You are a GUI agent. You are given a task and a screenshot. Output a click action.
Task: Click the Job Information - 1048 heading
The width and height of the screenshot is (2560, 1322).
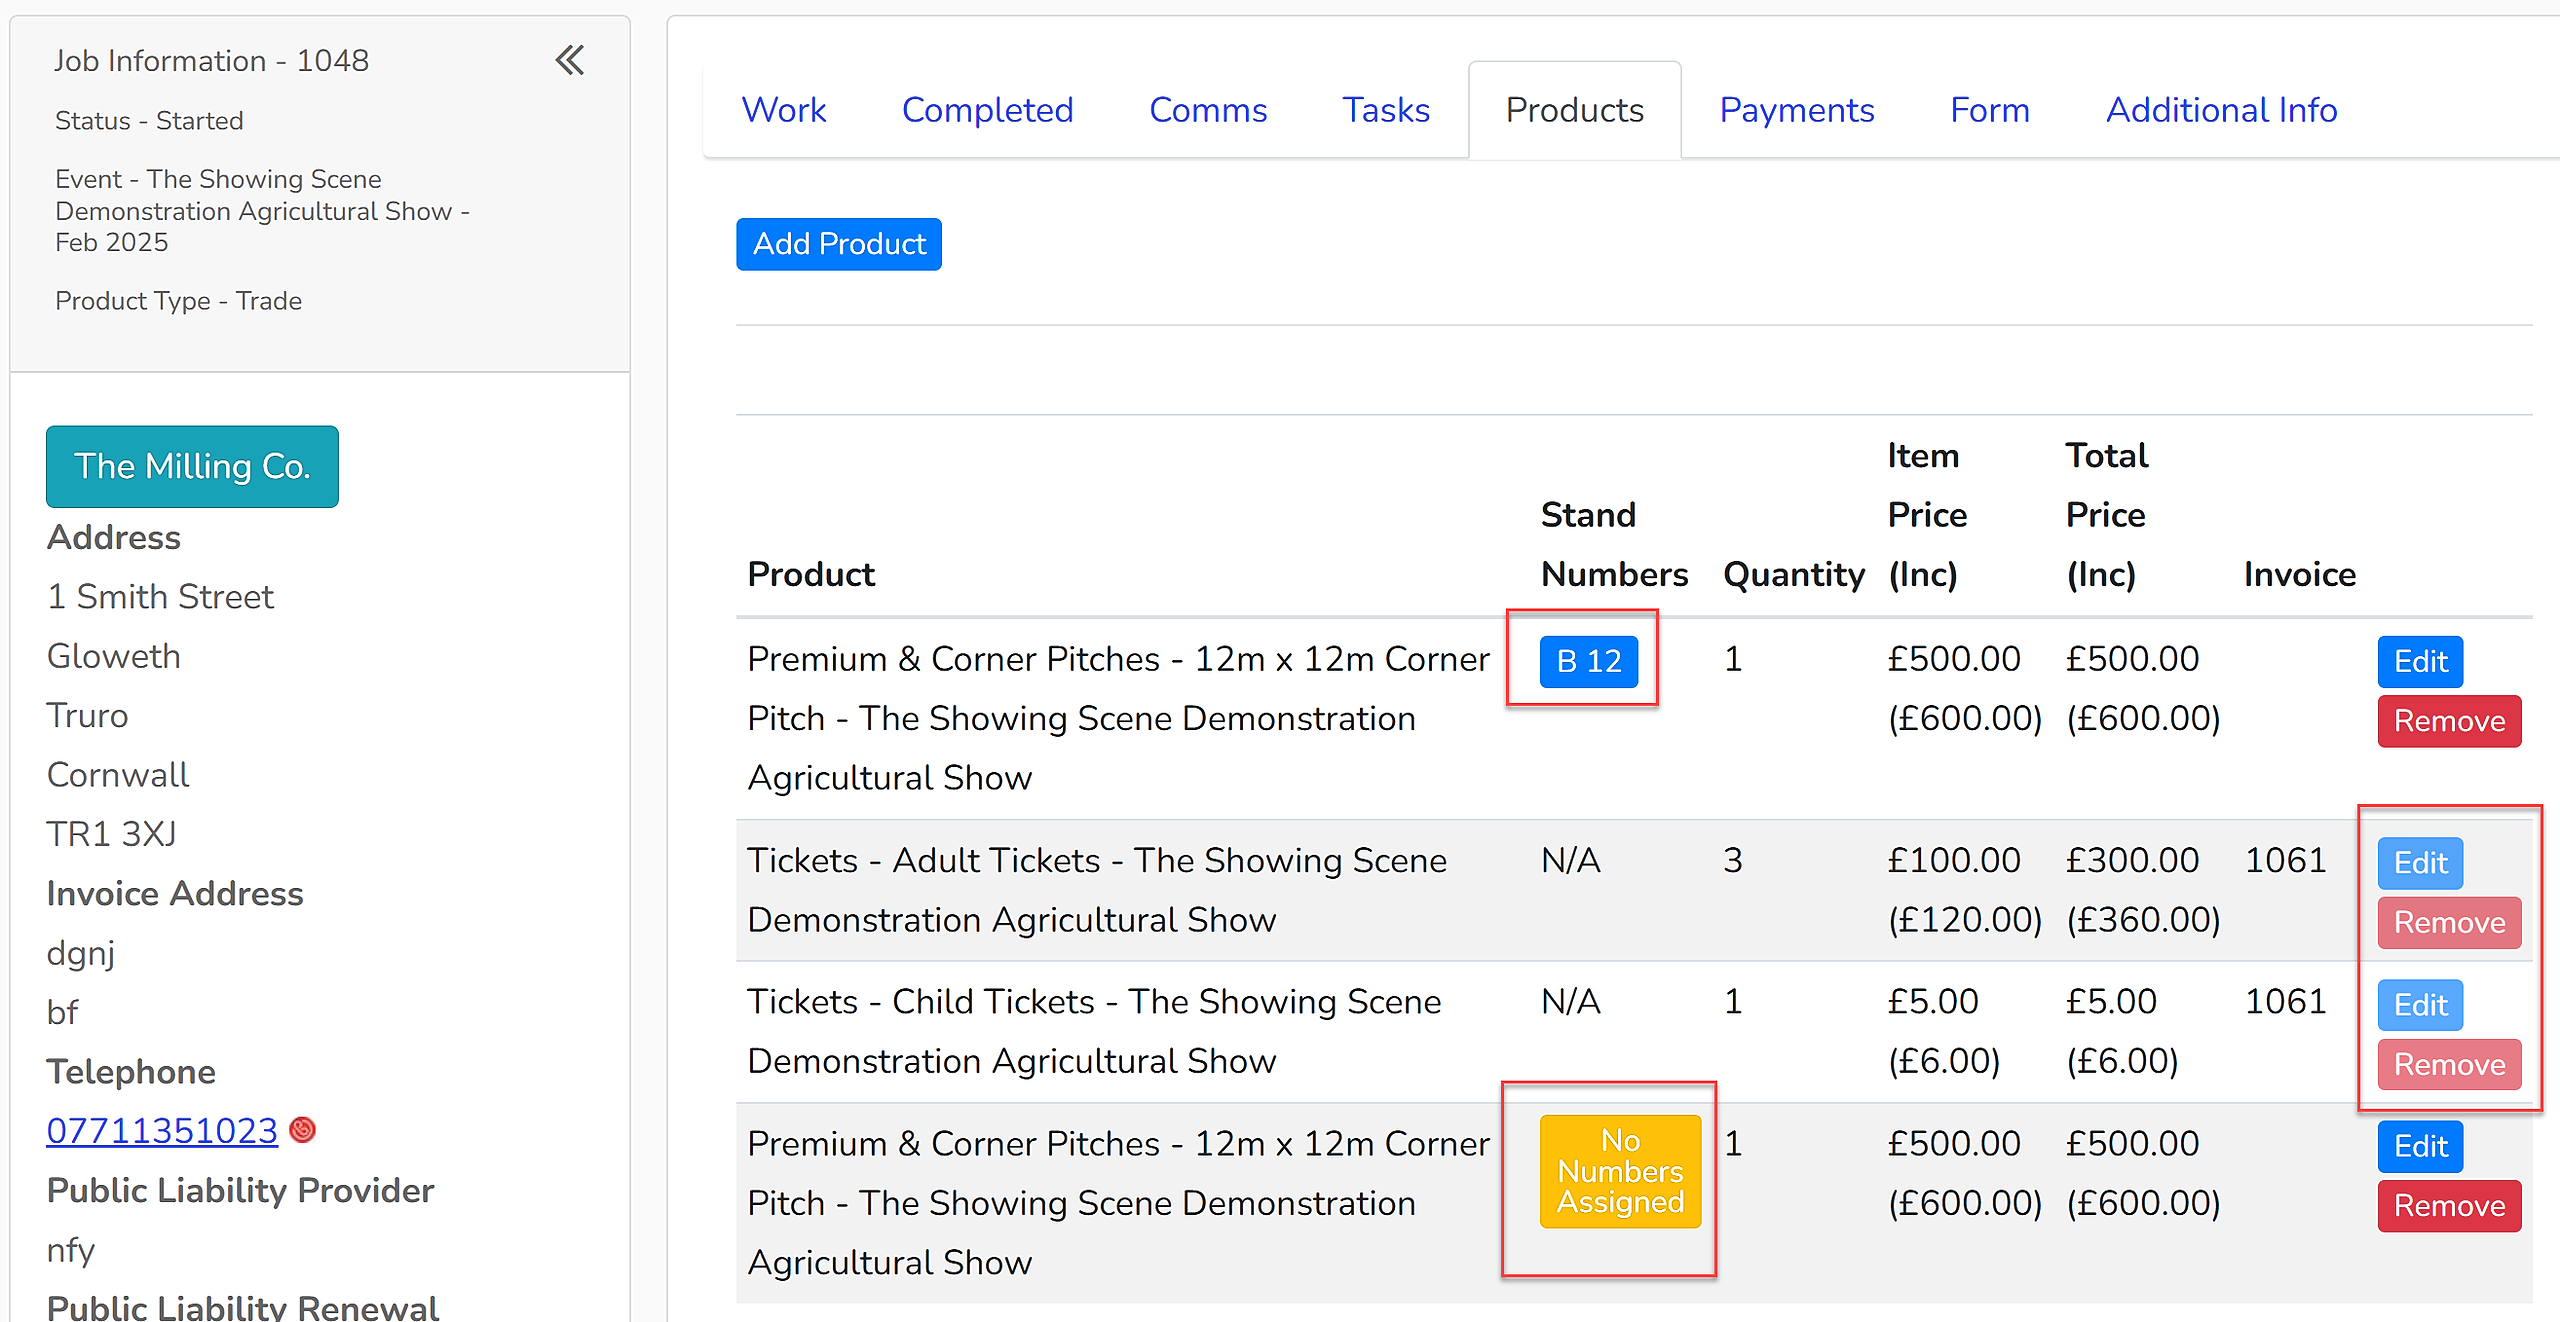211,61
